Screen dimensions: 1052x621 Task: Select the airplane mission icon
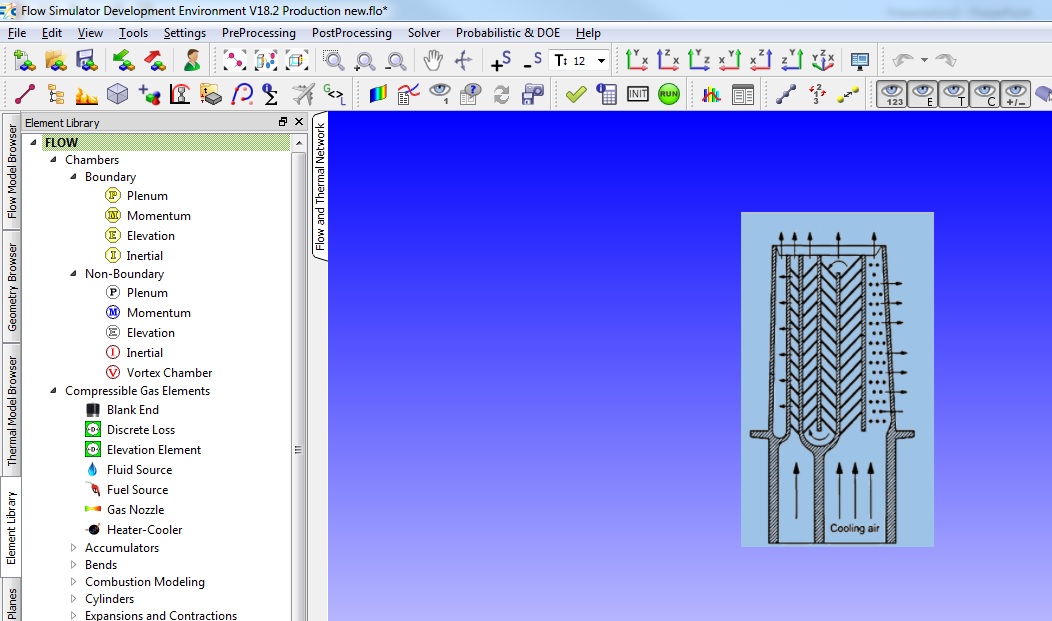pyautogui.click(x=303, y=95)
